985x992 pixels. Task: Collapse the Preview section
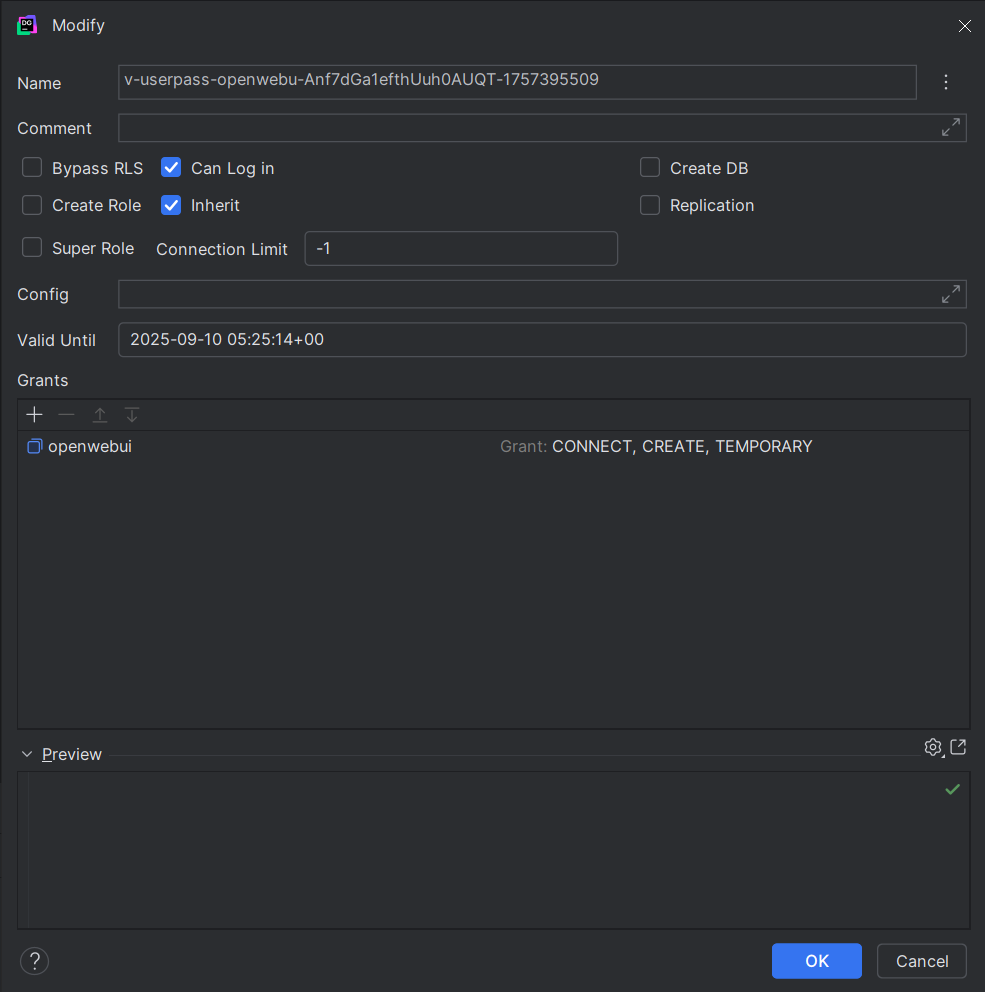pos(28,754)
